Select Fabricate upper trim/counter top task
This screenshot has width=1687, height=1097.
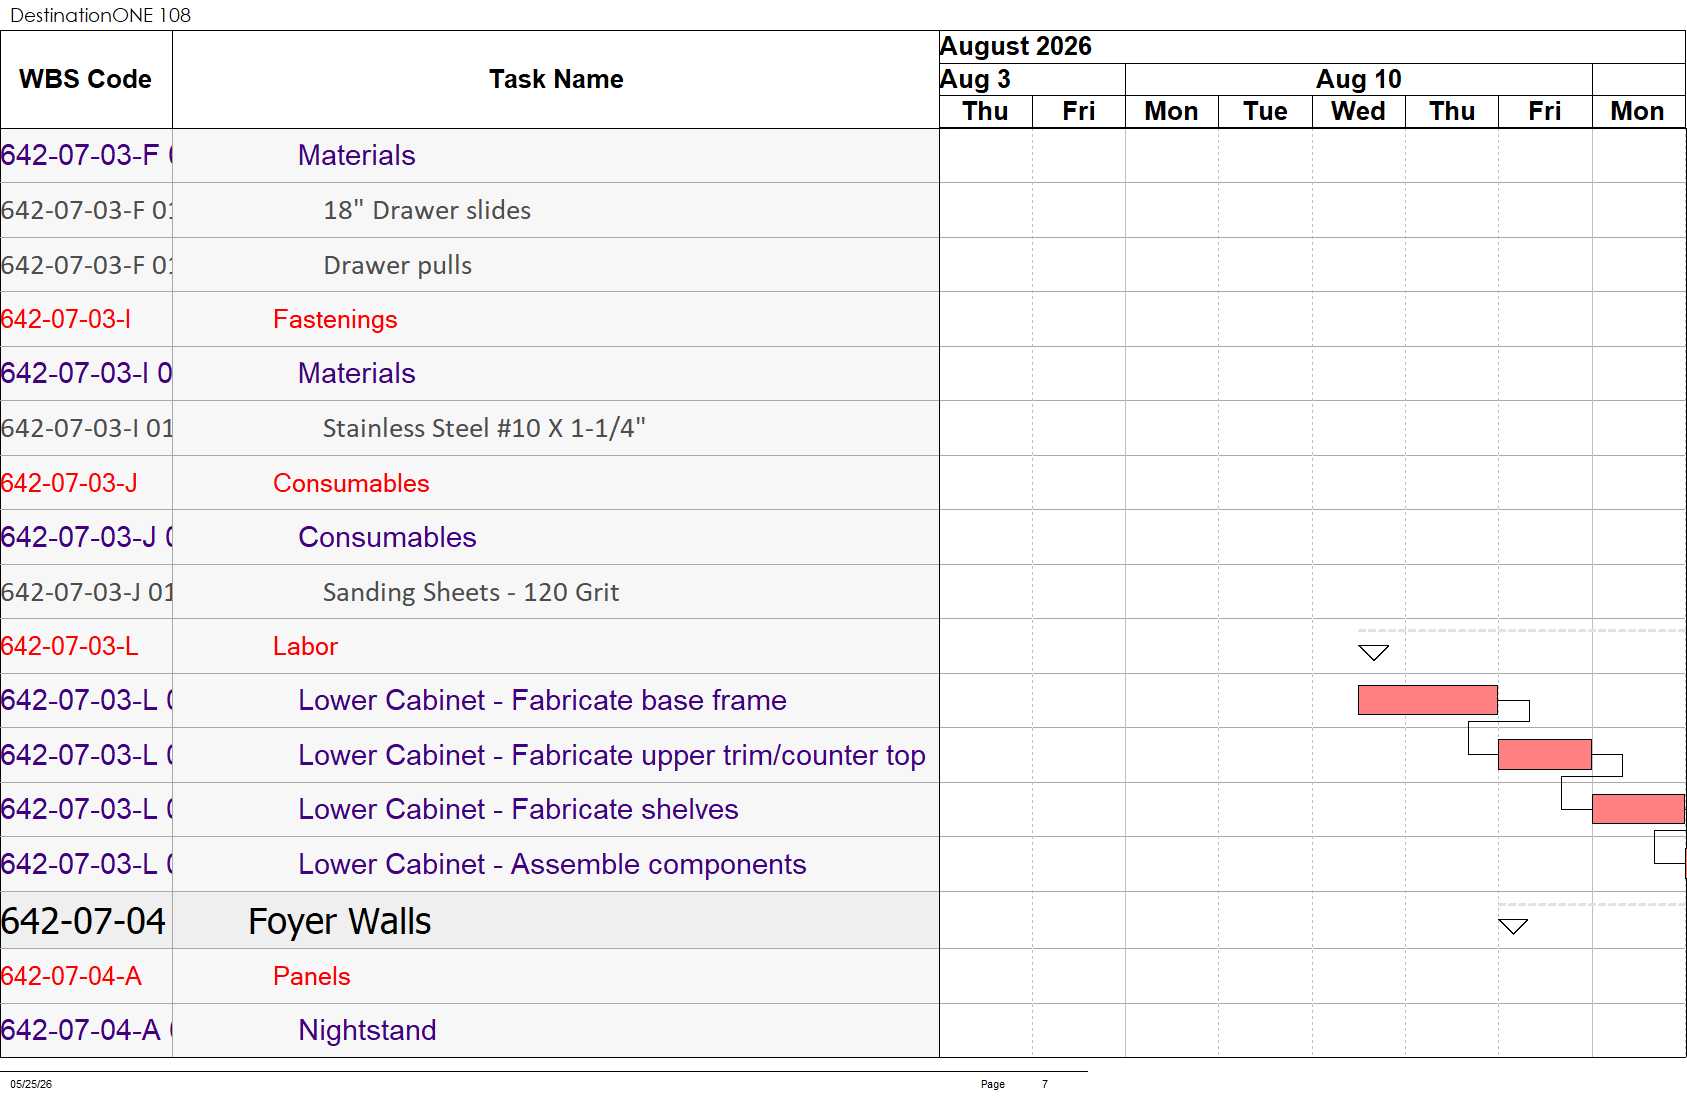(x=612, y=755)
